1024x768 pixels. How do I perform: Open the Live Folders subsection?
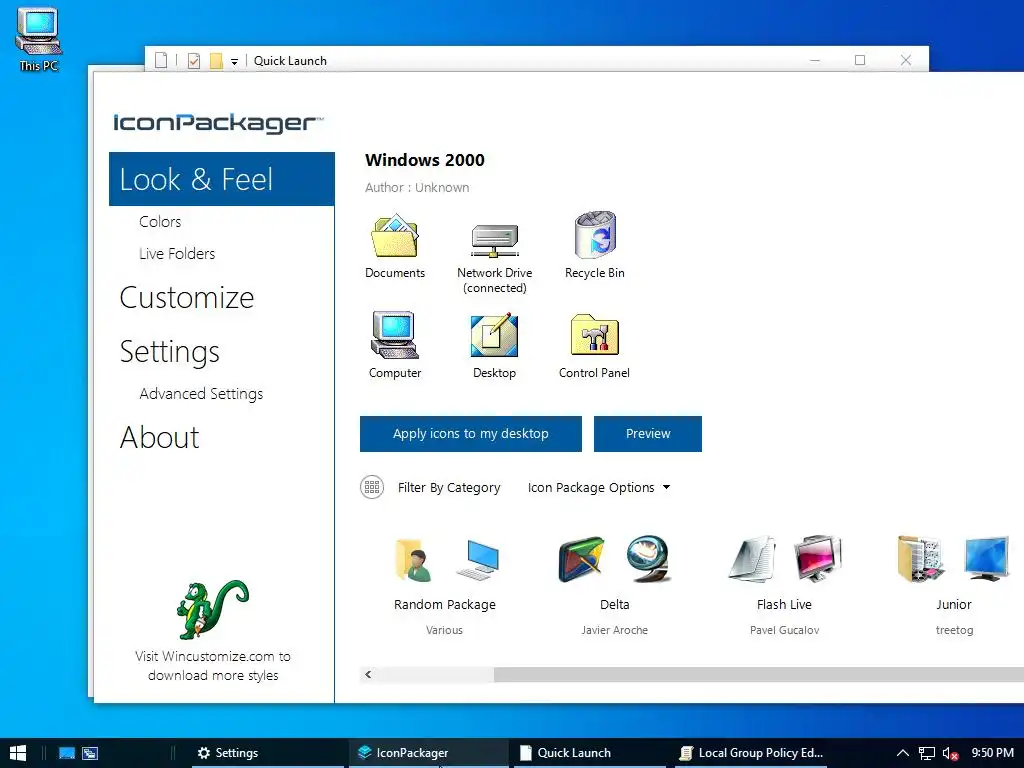[x=177, y=253]
